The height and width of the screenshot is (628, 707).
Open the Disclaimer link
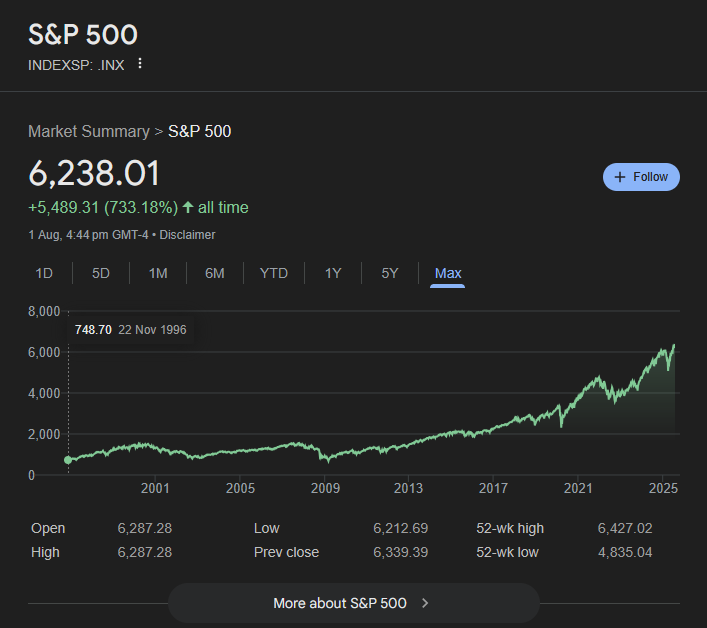click(x=187, y=235)
